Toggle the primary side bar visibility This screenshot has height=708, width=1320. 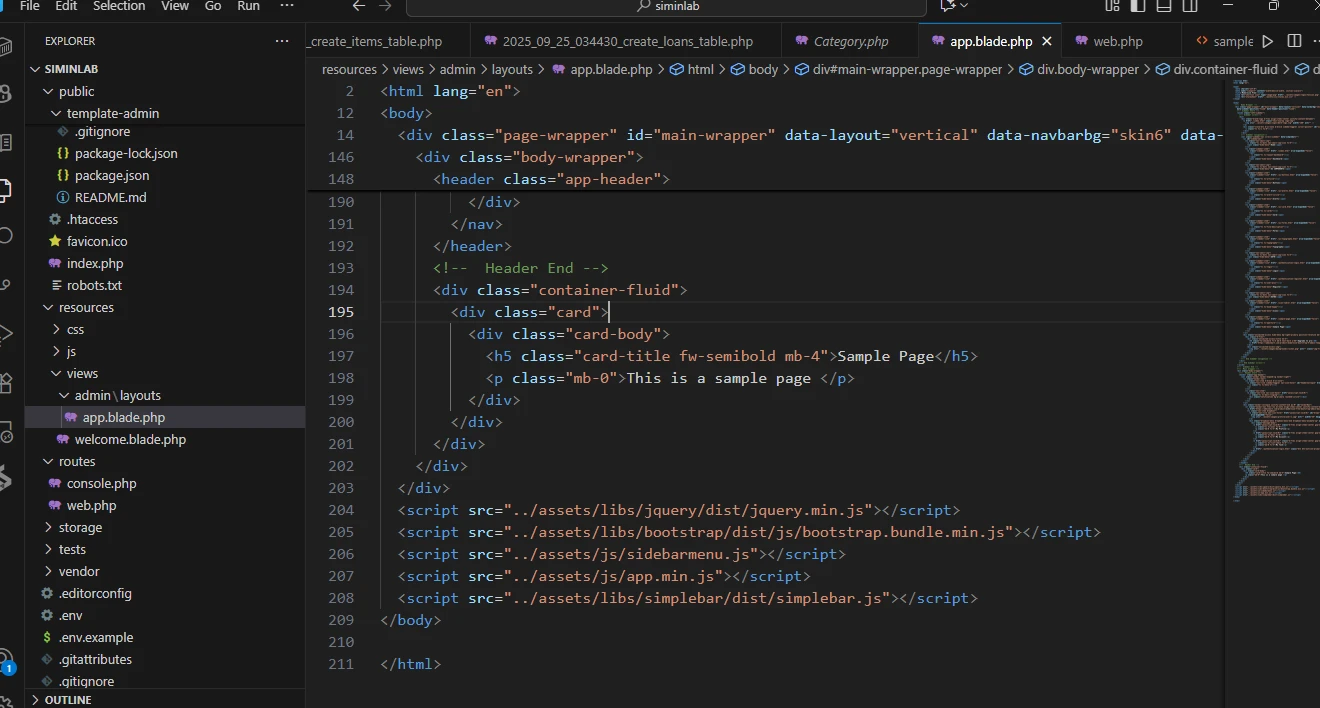coord(1138,6)
